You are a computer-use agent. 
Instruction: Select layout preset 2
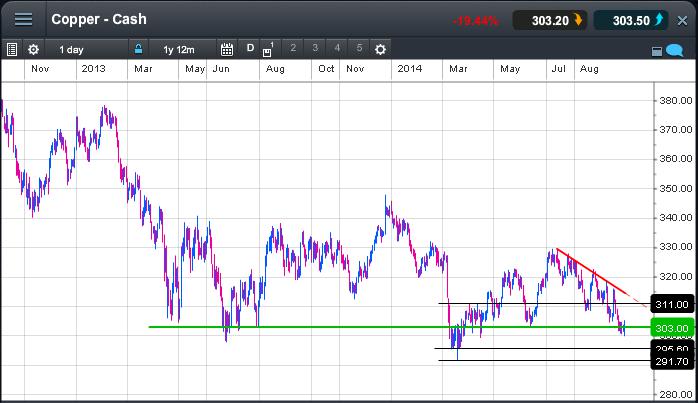tap(292, 48)
